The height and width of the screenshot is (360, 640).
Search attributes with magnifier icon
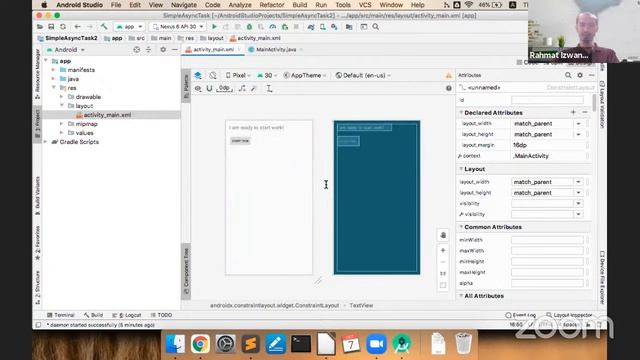point(568,75)
